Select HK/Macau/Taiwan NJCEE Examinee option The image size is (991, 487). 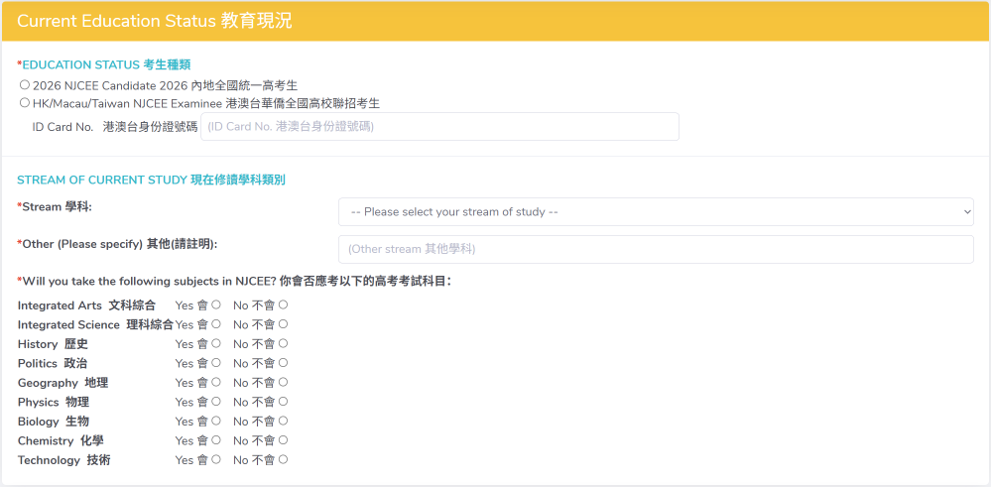tap(25, 103)
